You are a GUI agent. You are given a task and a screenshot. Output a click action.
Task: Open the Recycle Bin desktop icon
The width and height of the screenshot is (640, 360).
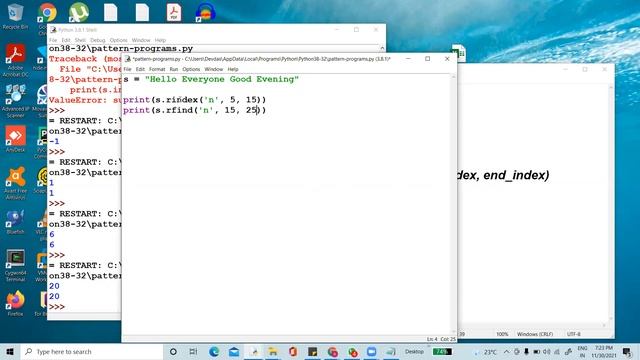15,16
